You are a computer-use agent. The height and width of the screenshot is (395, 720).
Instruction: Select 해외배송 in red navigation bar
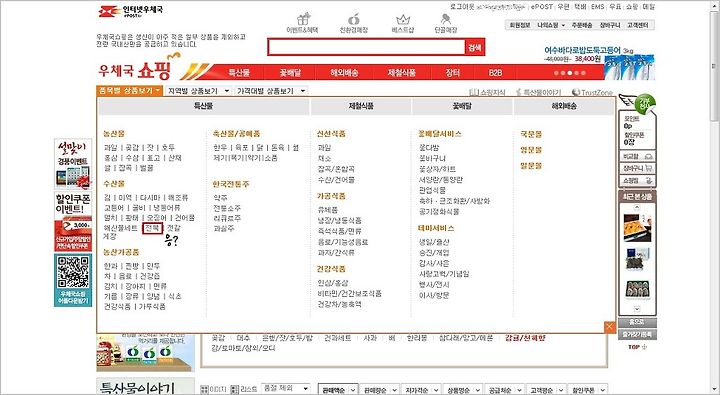[x=344, y=73]
